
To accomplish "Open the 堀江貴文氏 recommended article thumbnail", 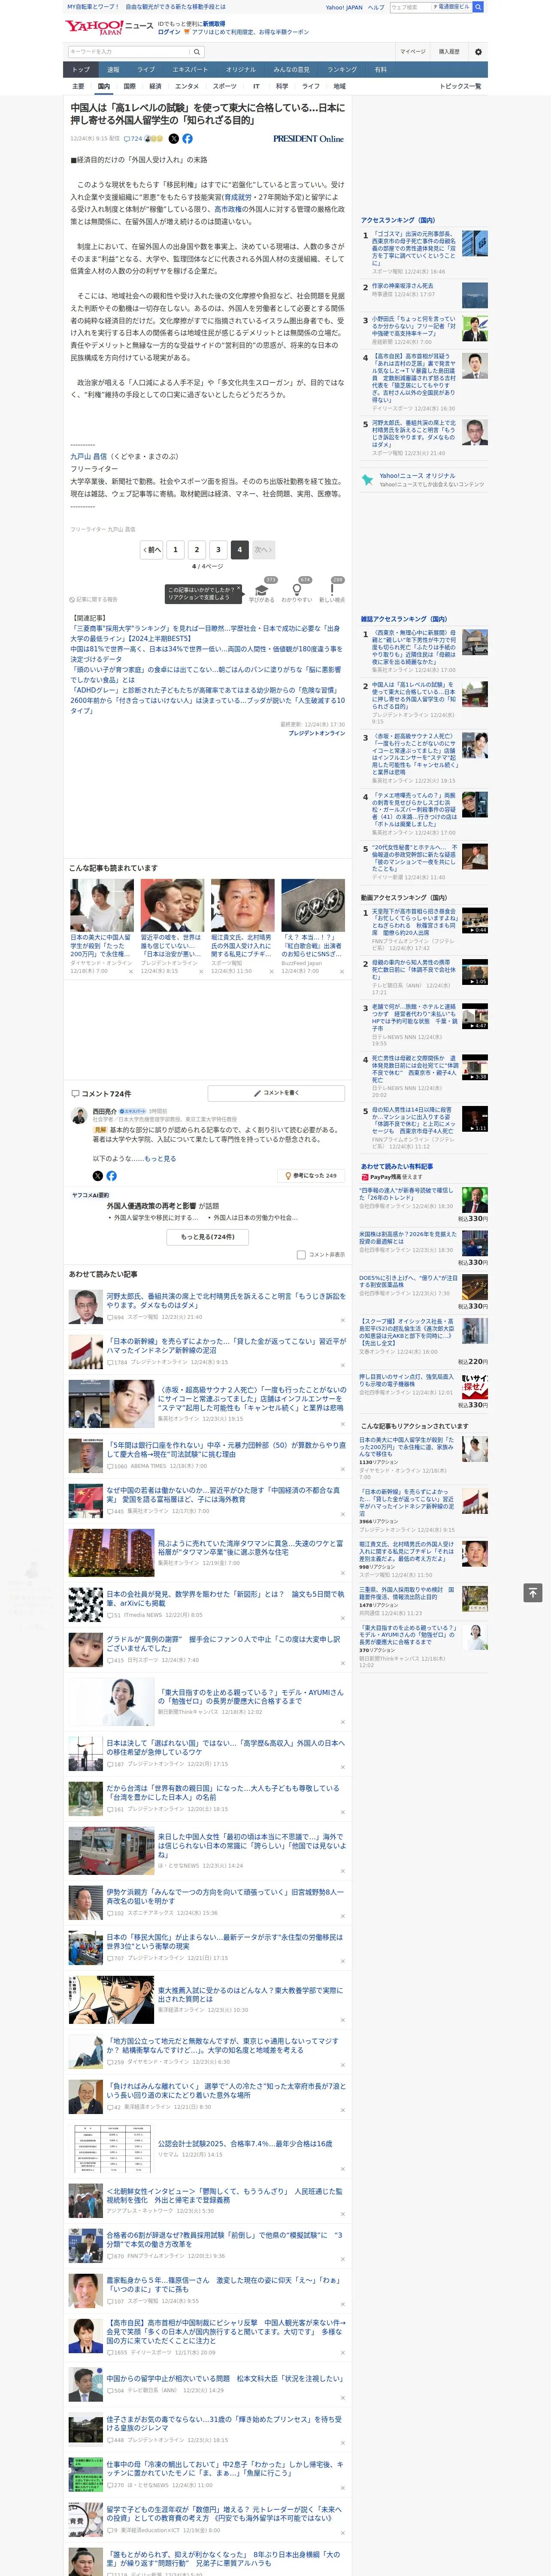I will tap(242, 906).
